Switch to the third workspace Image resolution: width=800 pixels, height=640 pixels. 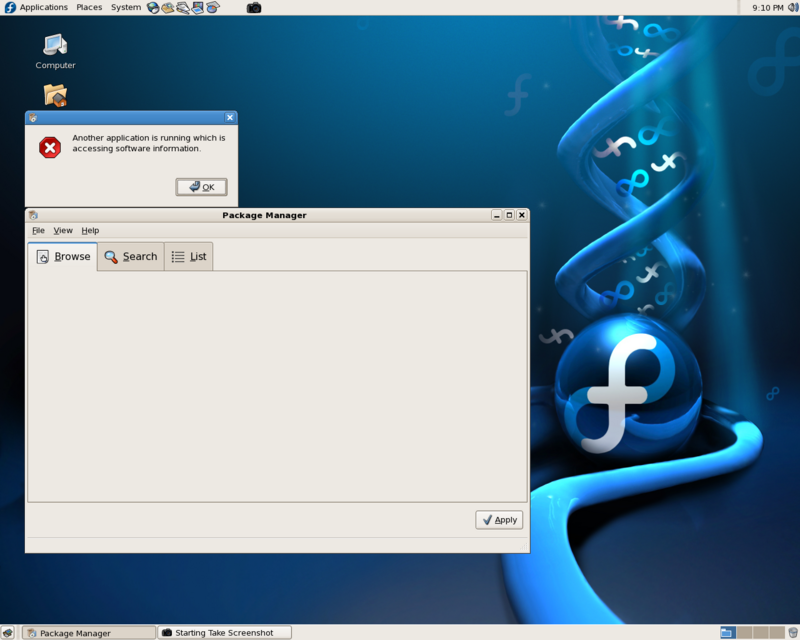point(760,633)
